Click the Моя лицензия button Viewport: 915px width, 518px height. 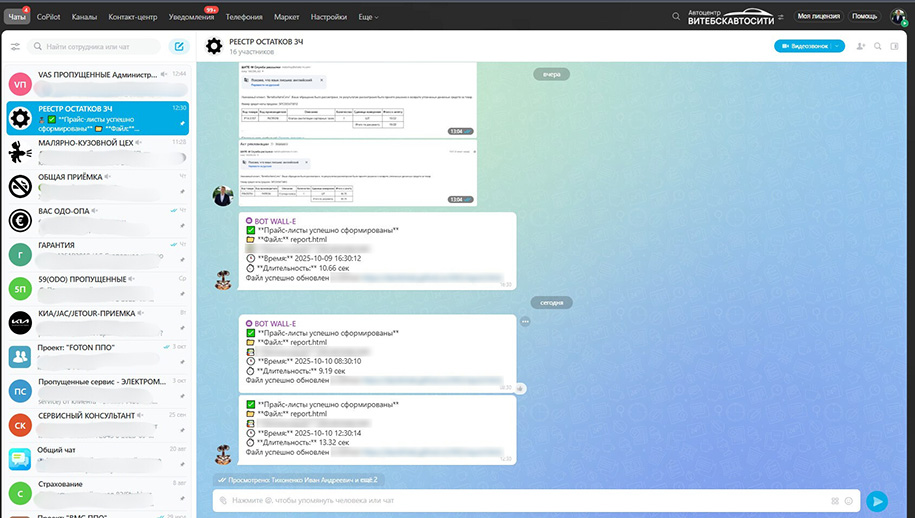[x=818, y=16]
